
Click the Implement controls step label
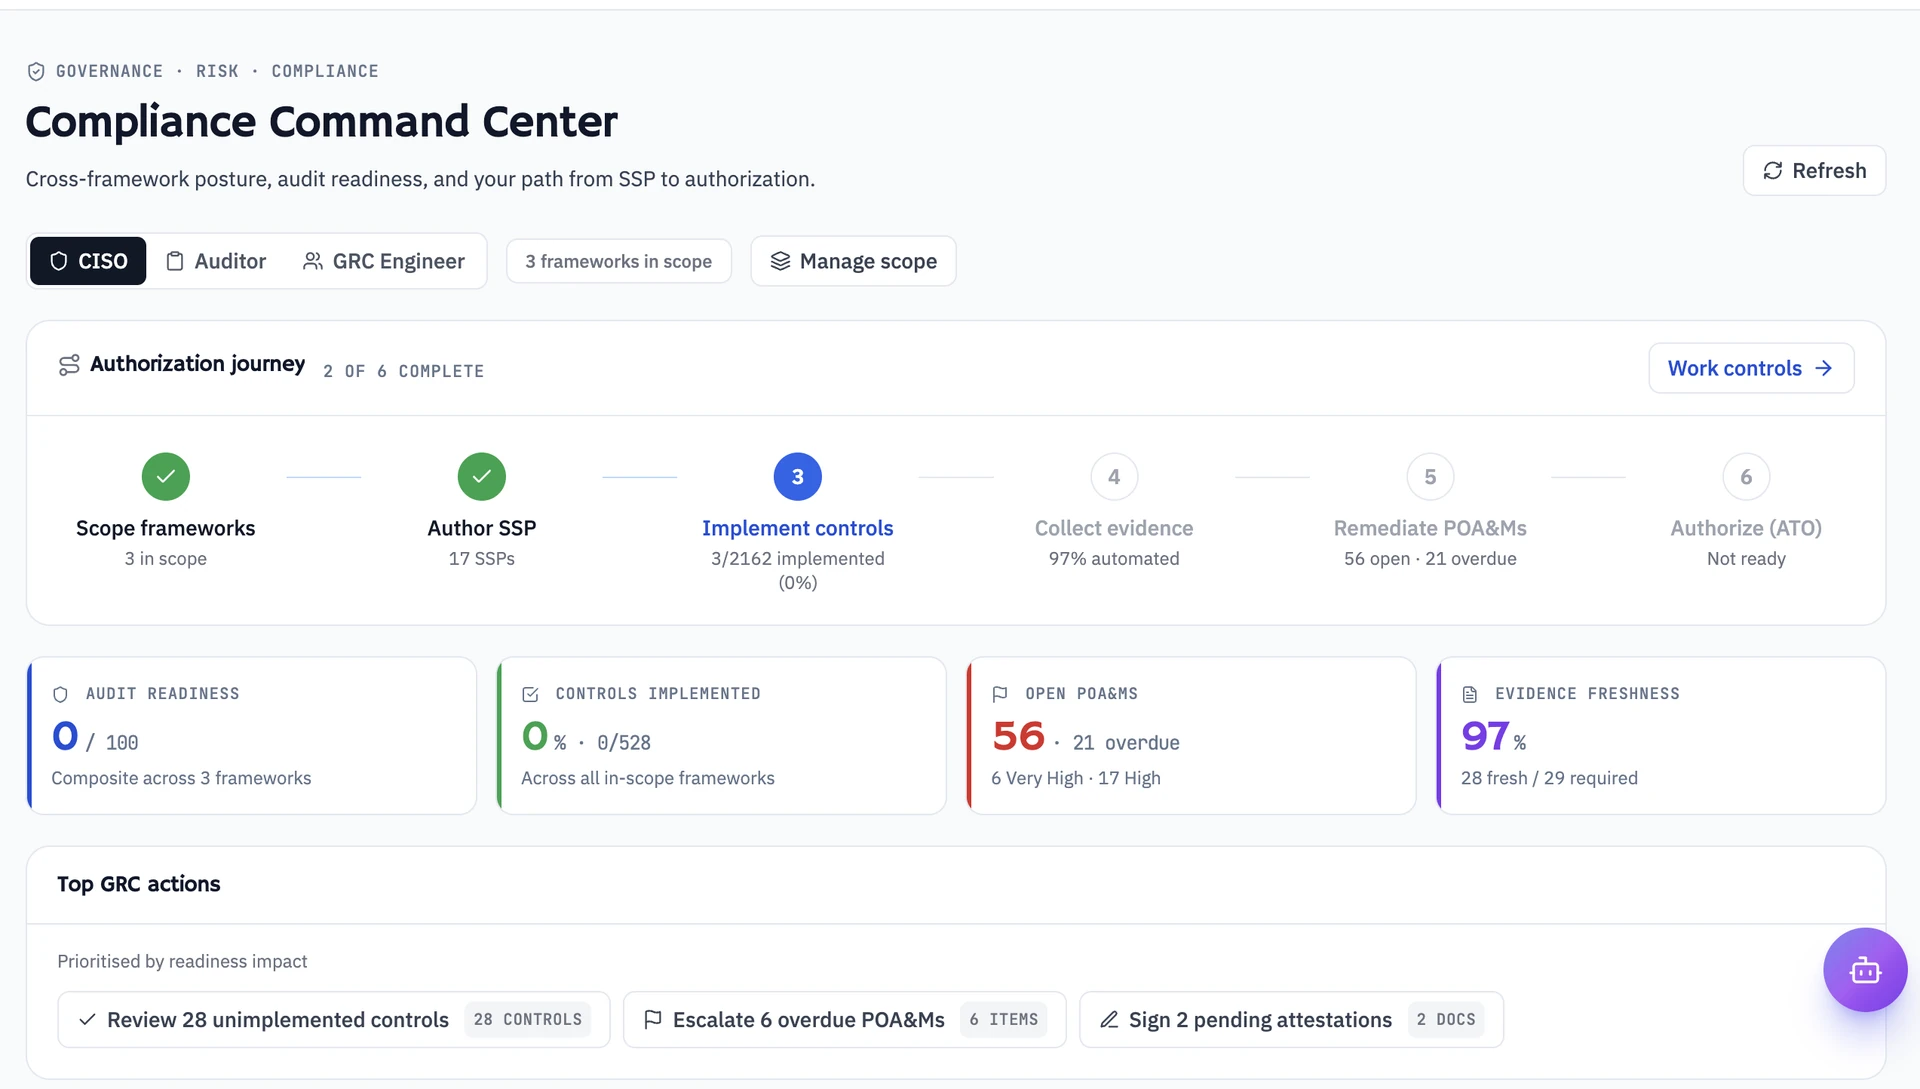798,528
